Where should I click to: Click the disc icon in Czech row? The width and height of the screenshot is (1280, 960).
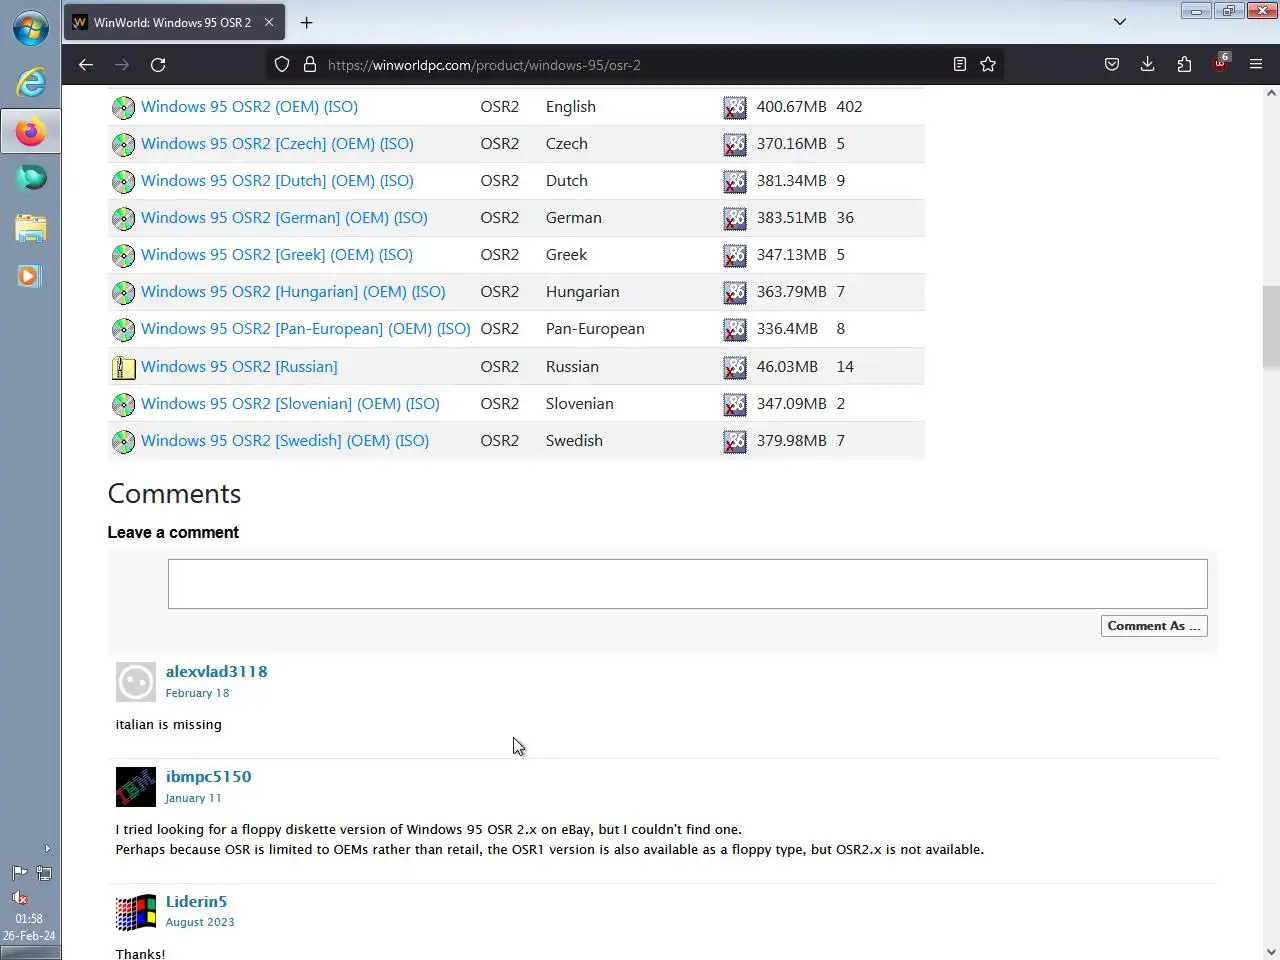coord(123,144)
